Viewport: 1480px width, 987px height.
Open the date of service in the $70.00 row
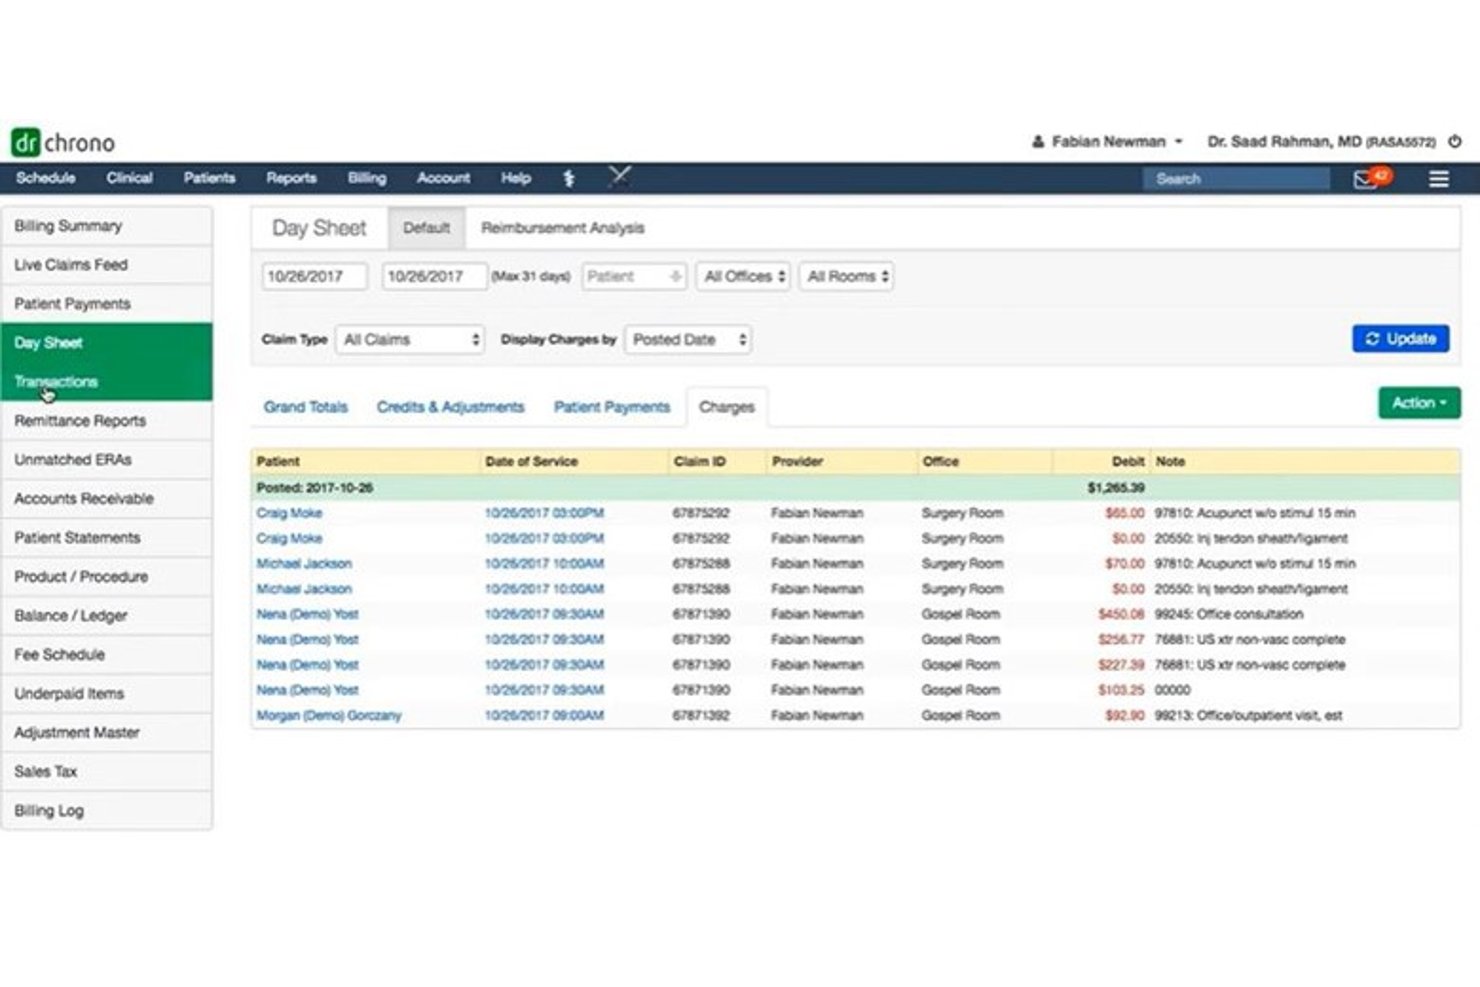(544, 564)
